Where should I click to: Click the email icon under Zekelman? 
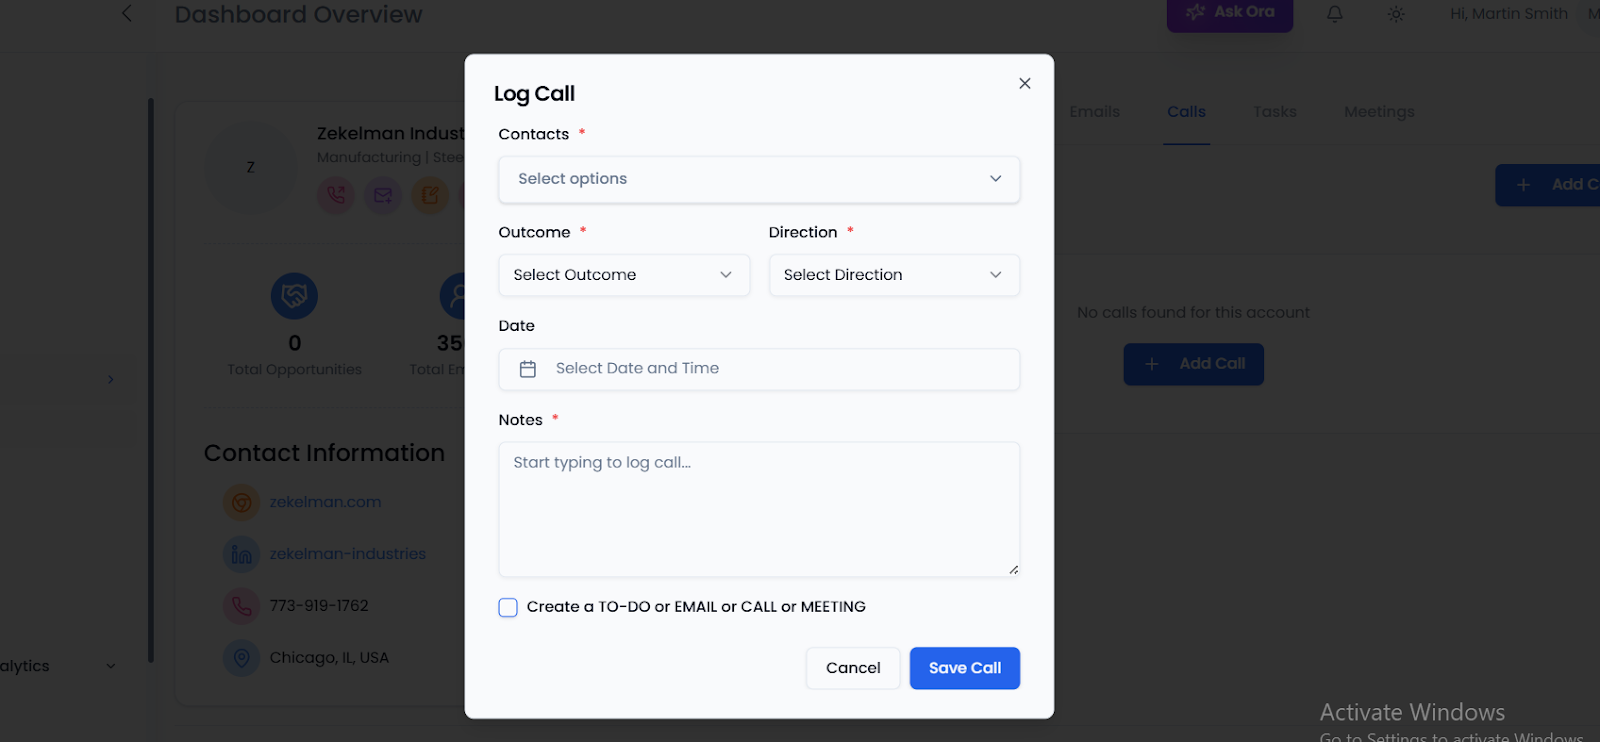click(383, 195)
